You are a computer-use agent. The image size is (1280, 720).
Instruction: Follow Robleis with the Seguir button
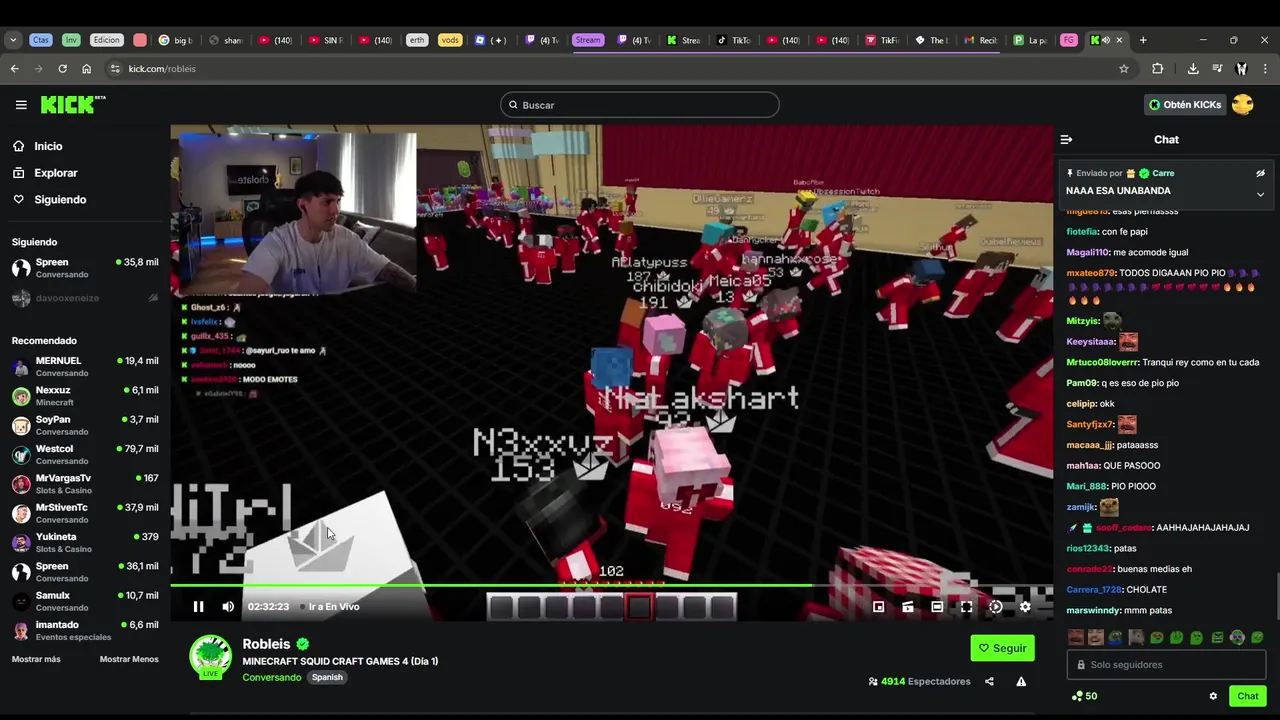(1002, 648)
